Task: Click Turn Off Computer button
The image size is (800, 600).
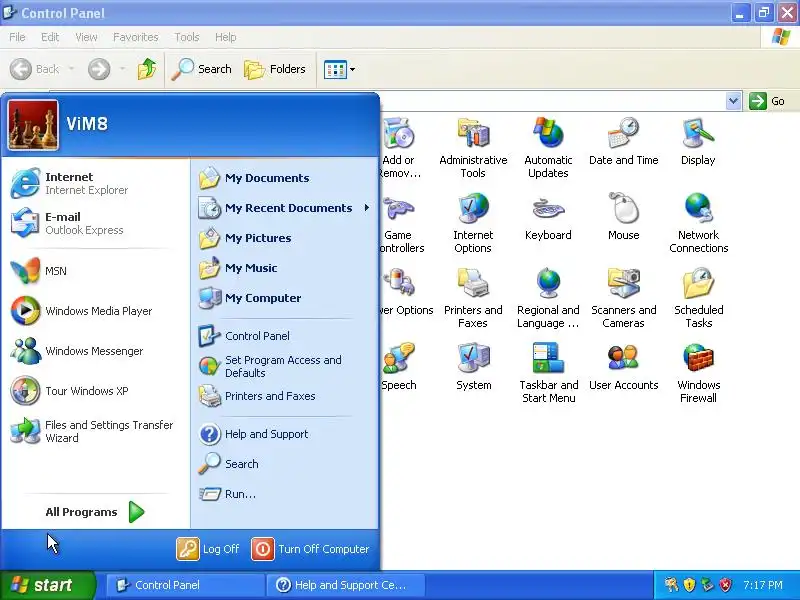Action: click(310, 549)
